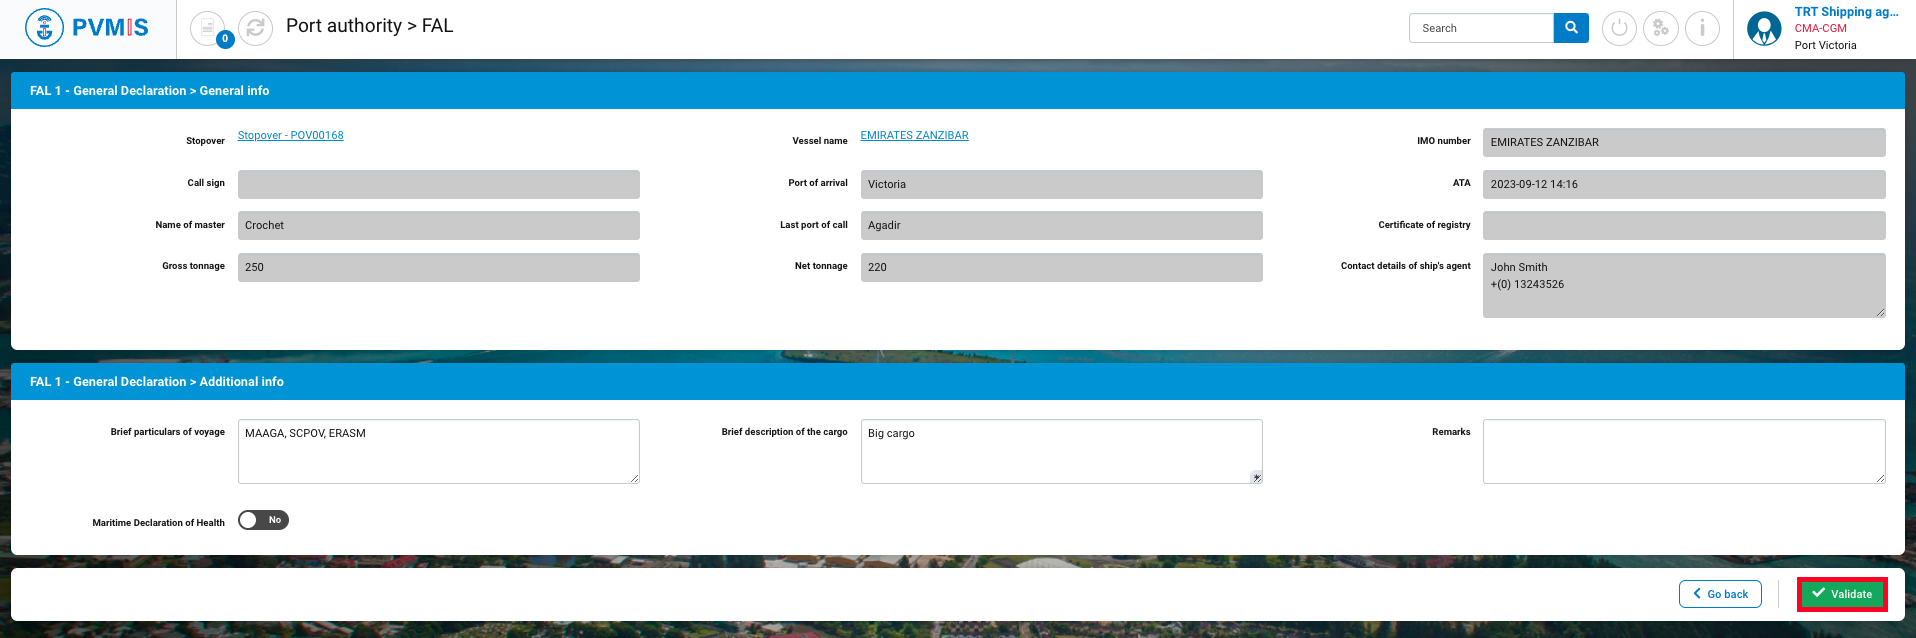Image resolution: width=1916 pixels, height=638 pixels.
Task: Click the Go back button
Action: 1720,594
